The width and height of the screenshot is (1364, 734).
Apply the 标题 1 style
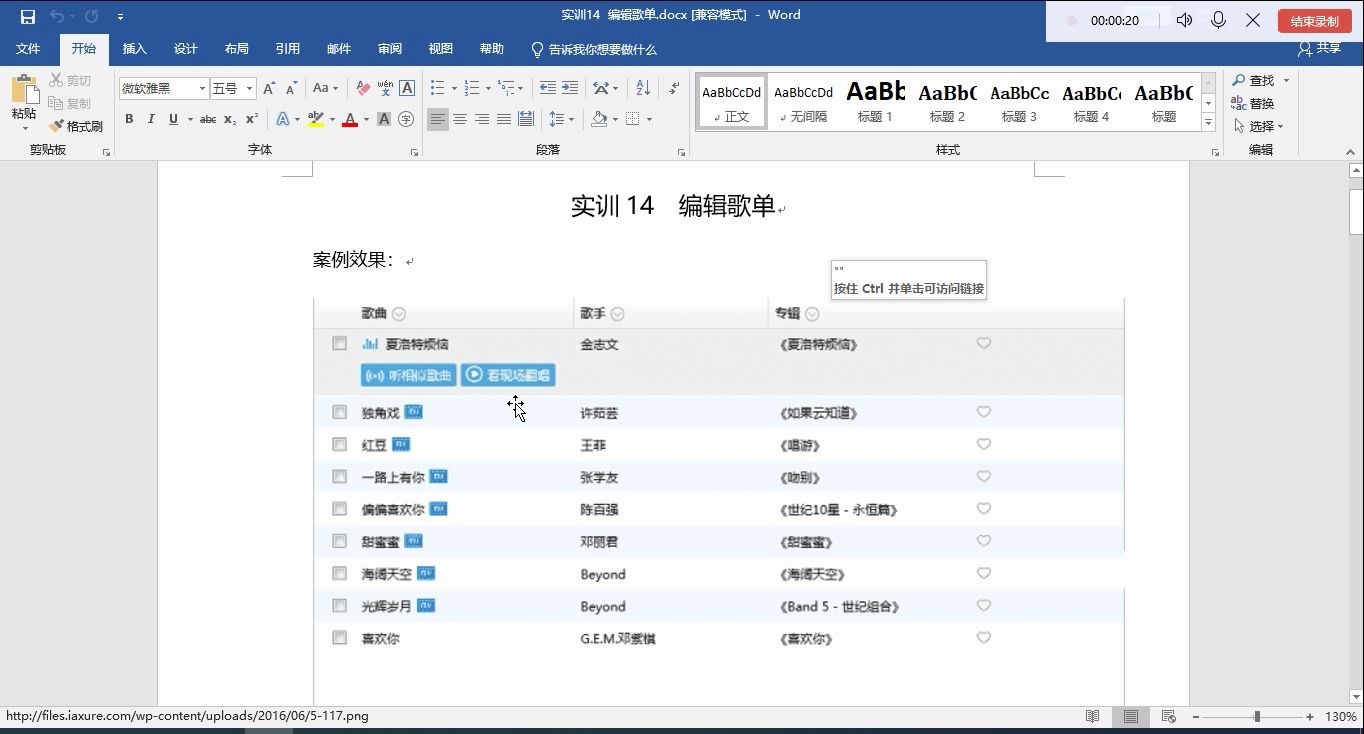tap(875, 100)
